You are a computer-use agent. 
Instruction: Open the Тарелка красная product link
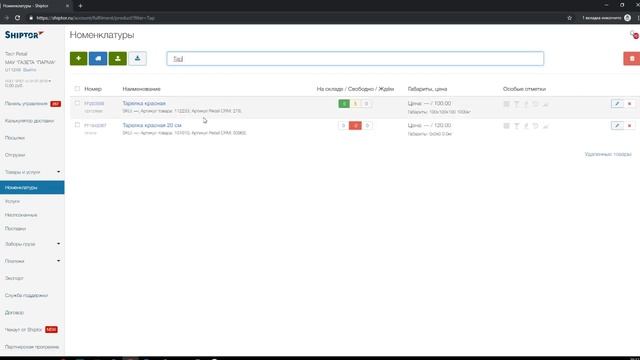[x=144, y=103]
